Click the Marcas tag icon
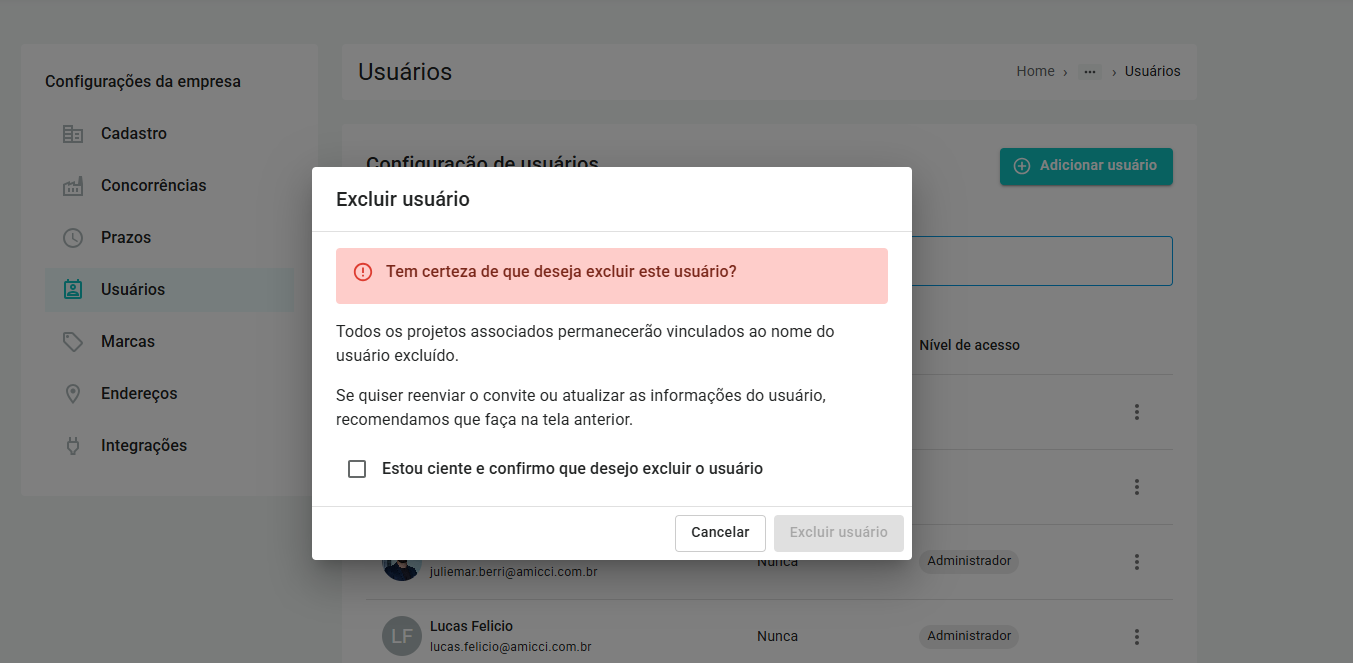 pyautogui.click(x=72, y=342)
